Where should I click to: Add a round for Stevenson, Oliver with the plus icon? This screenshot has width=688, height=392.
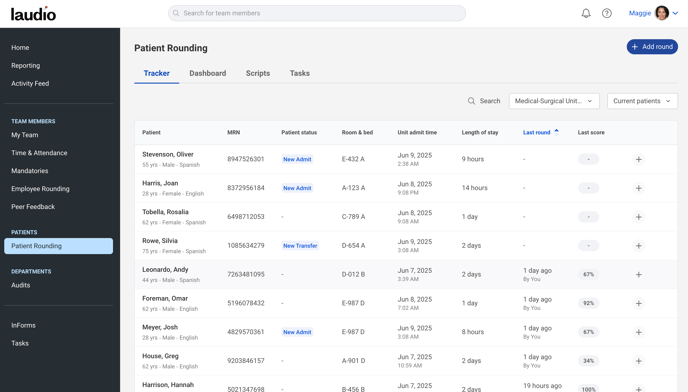639,159
